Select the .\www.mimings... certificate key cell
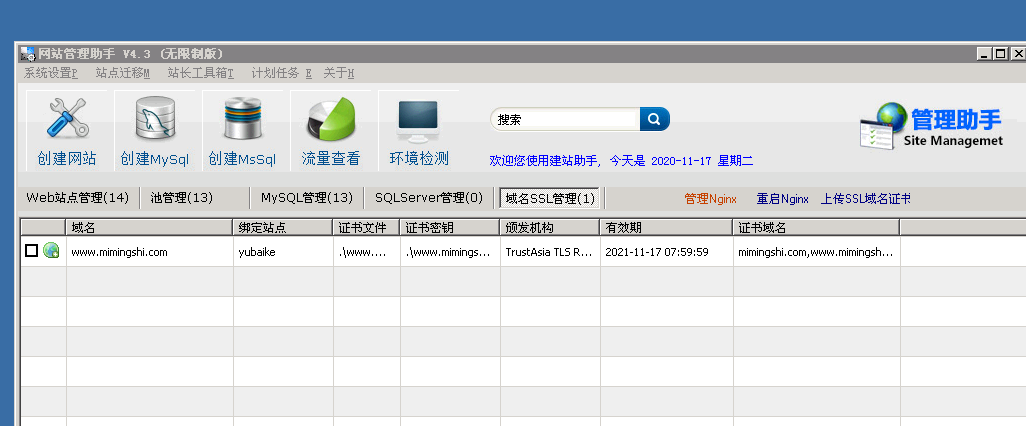1026x426 pixels. tap(448, 252)
